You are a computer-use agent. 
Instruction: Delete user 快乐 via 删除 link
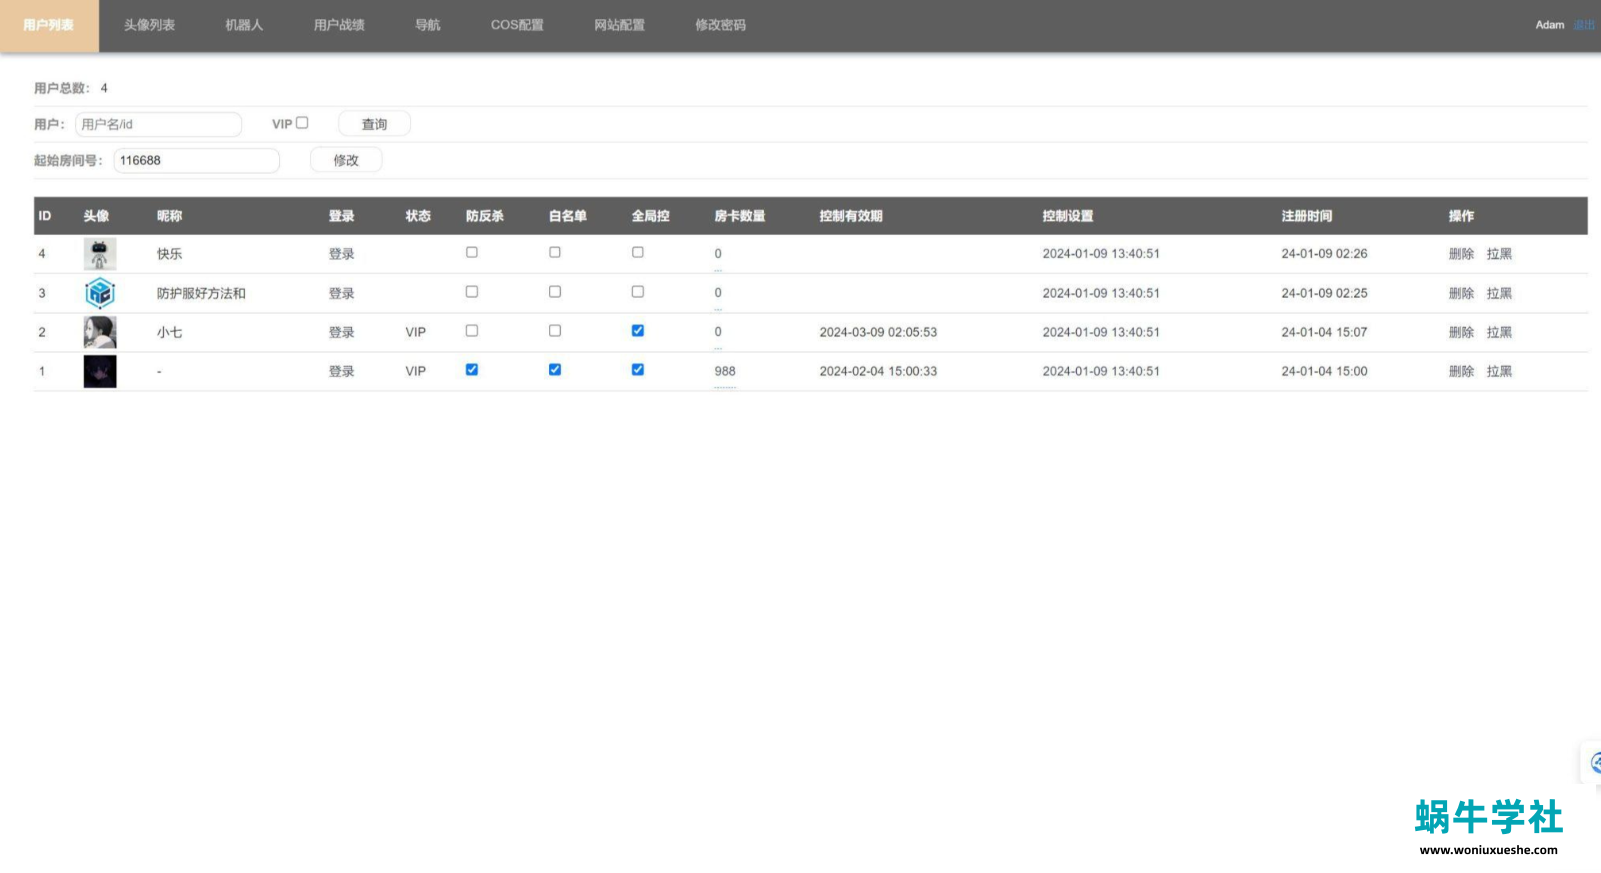[1461, 254]
